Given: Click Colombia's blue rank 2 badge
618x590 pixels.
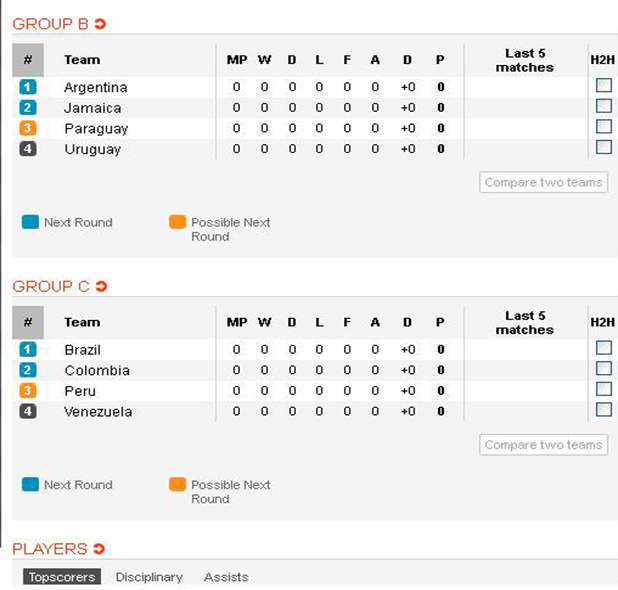Looking at the screenshot, I should point(28,370).
